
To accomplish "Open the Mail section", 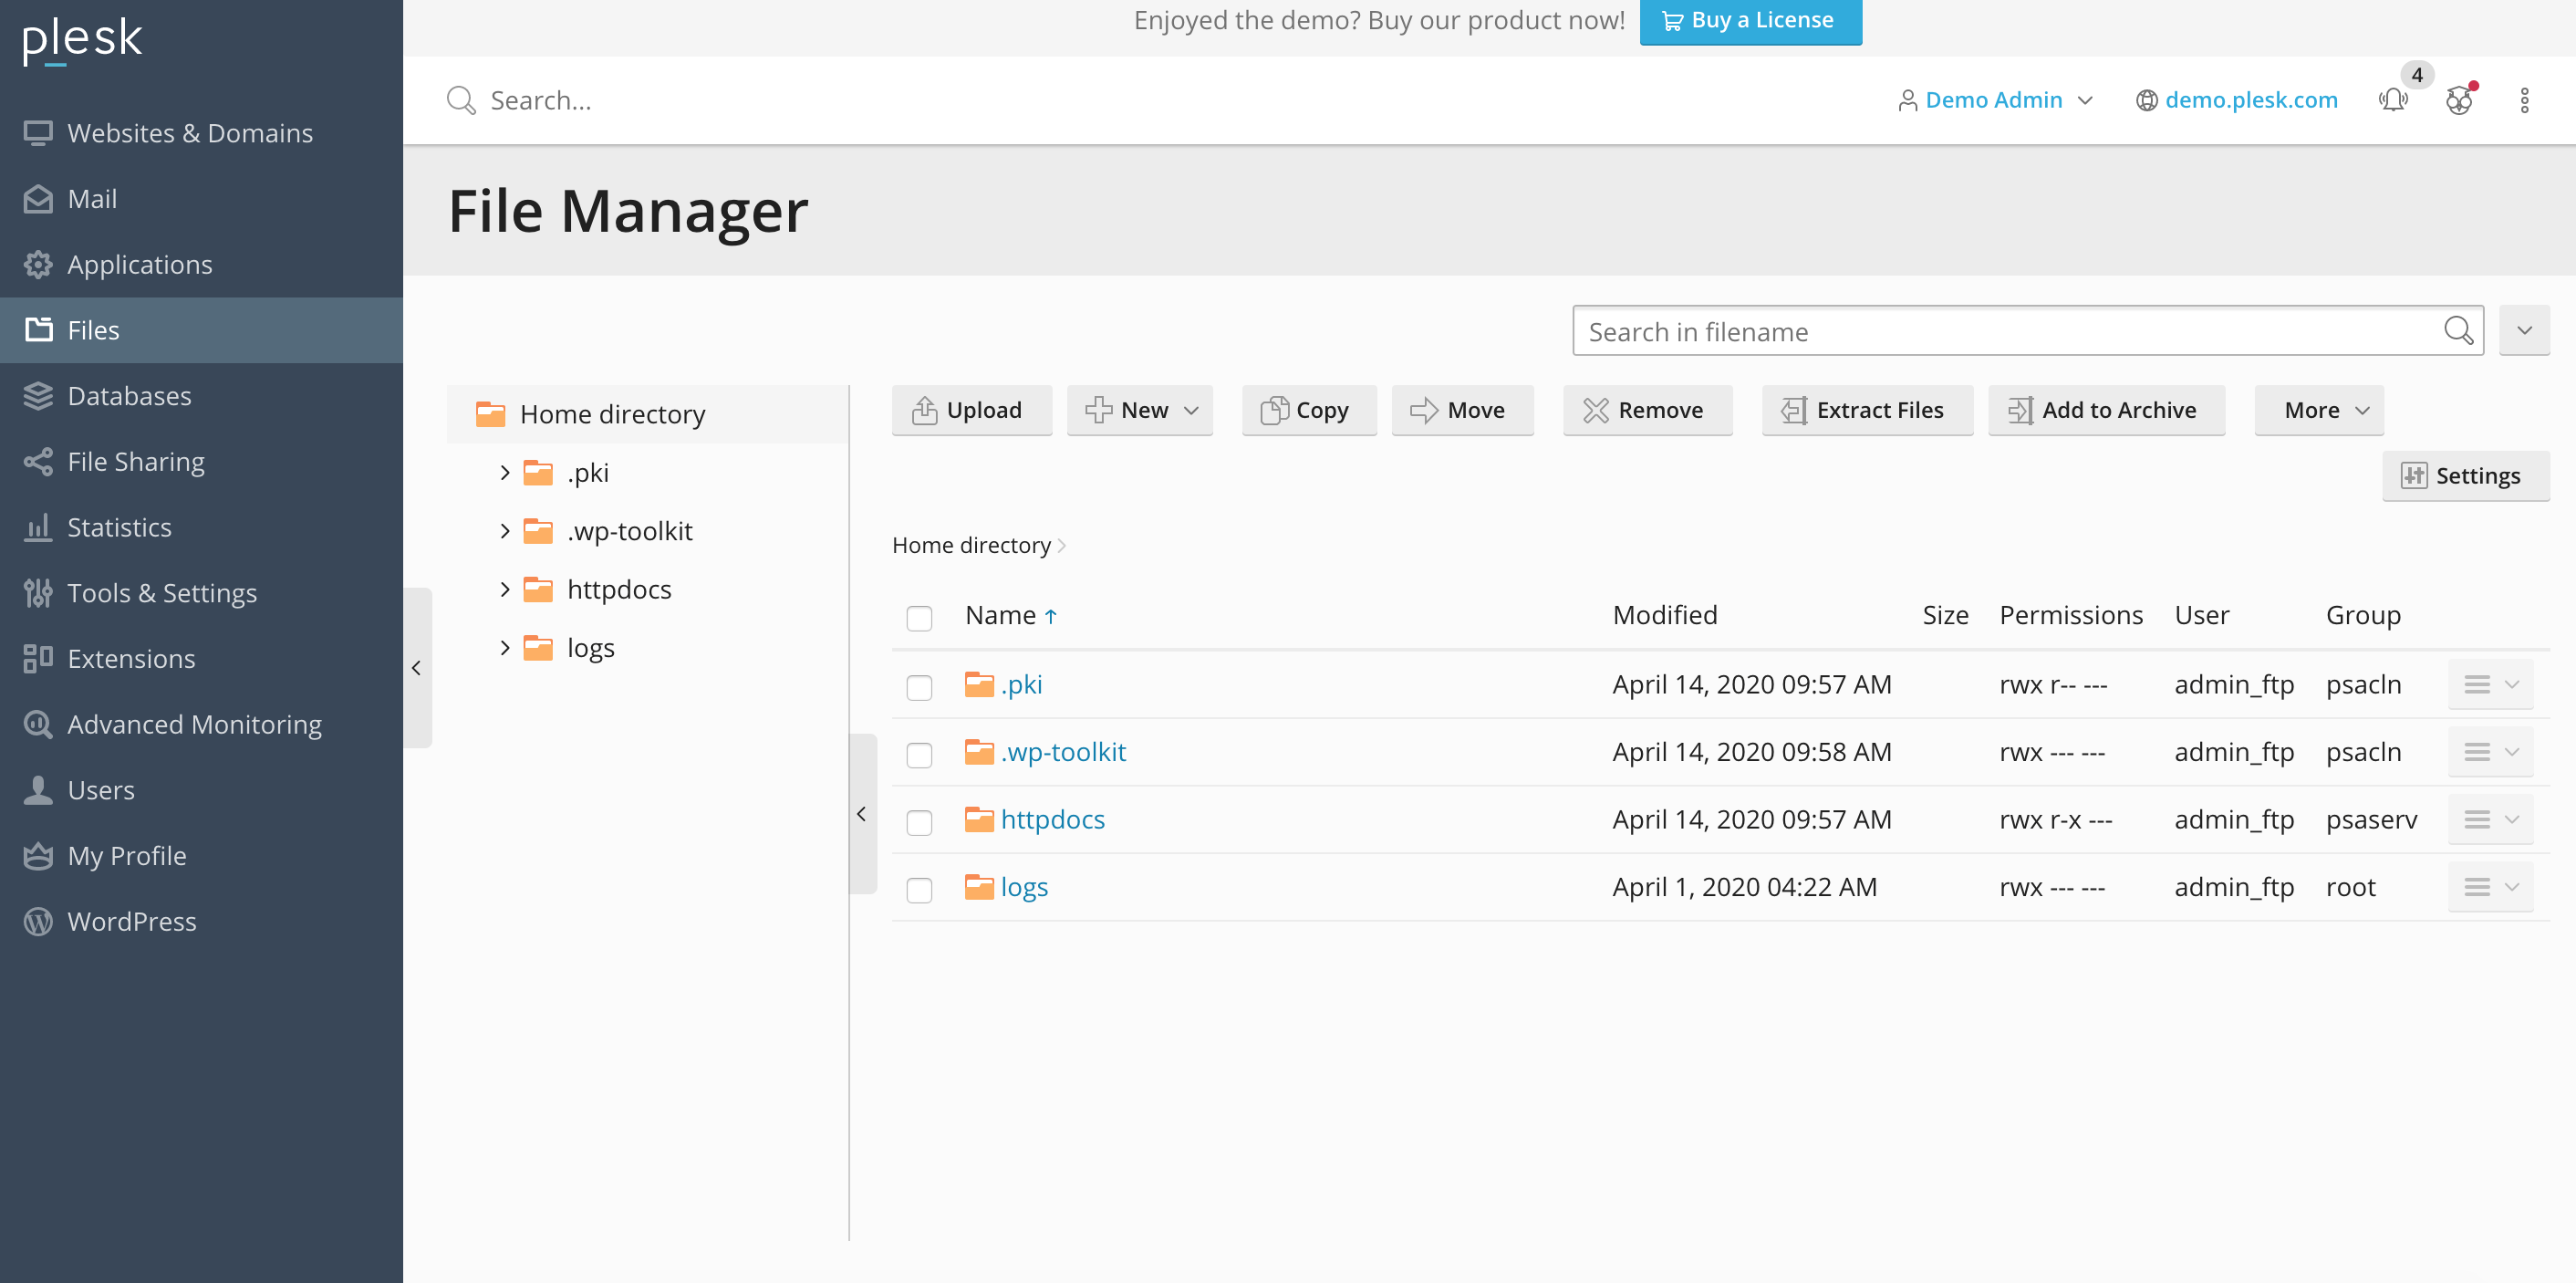I will tap(201, 199).
